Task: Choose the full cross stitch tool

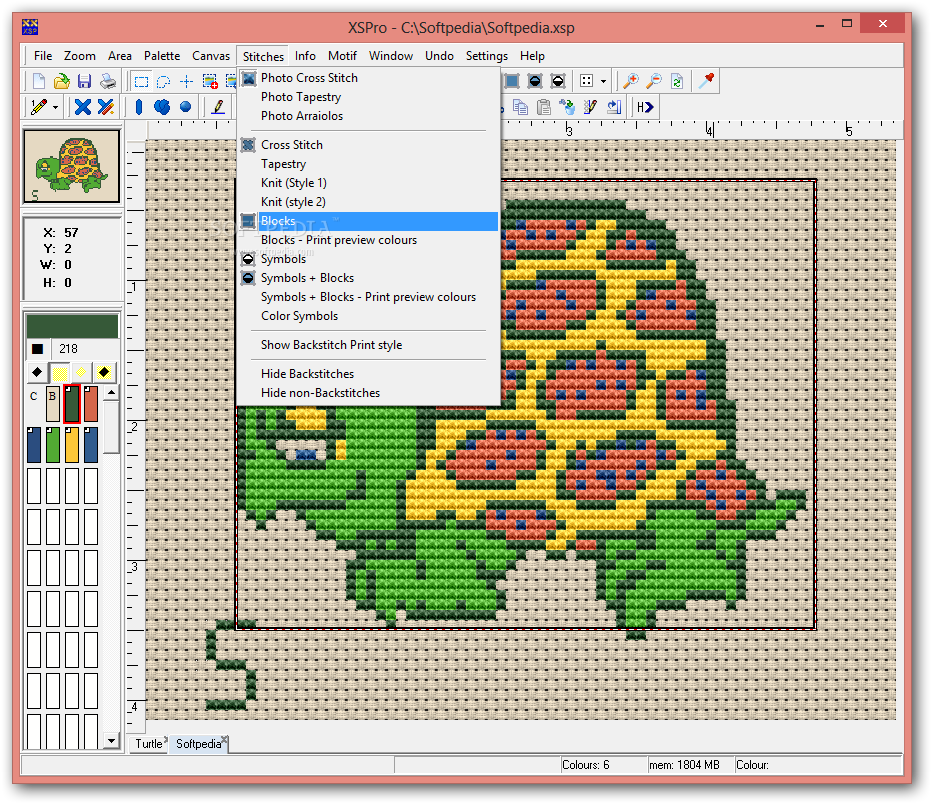Action: click(83, 107)
